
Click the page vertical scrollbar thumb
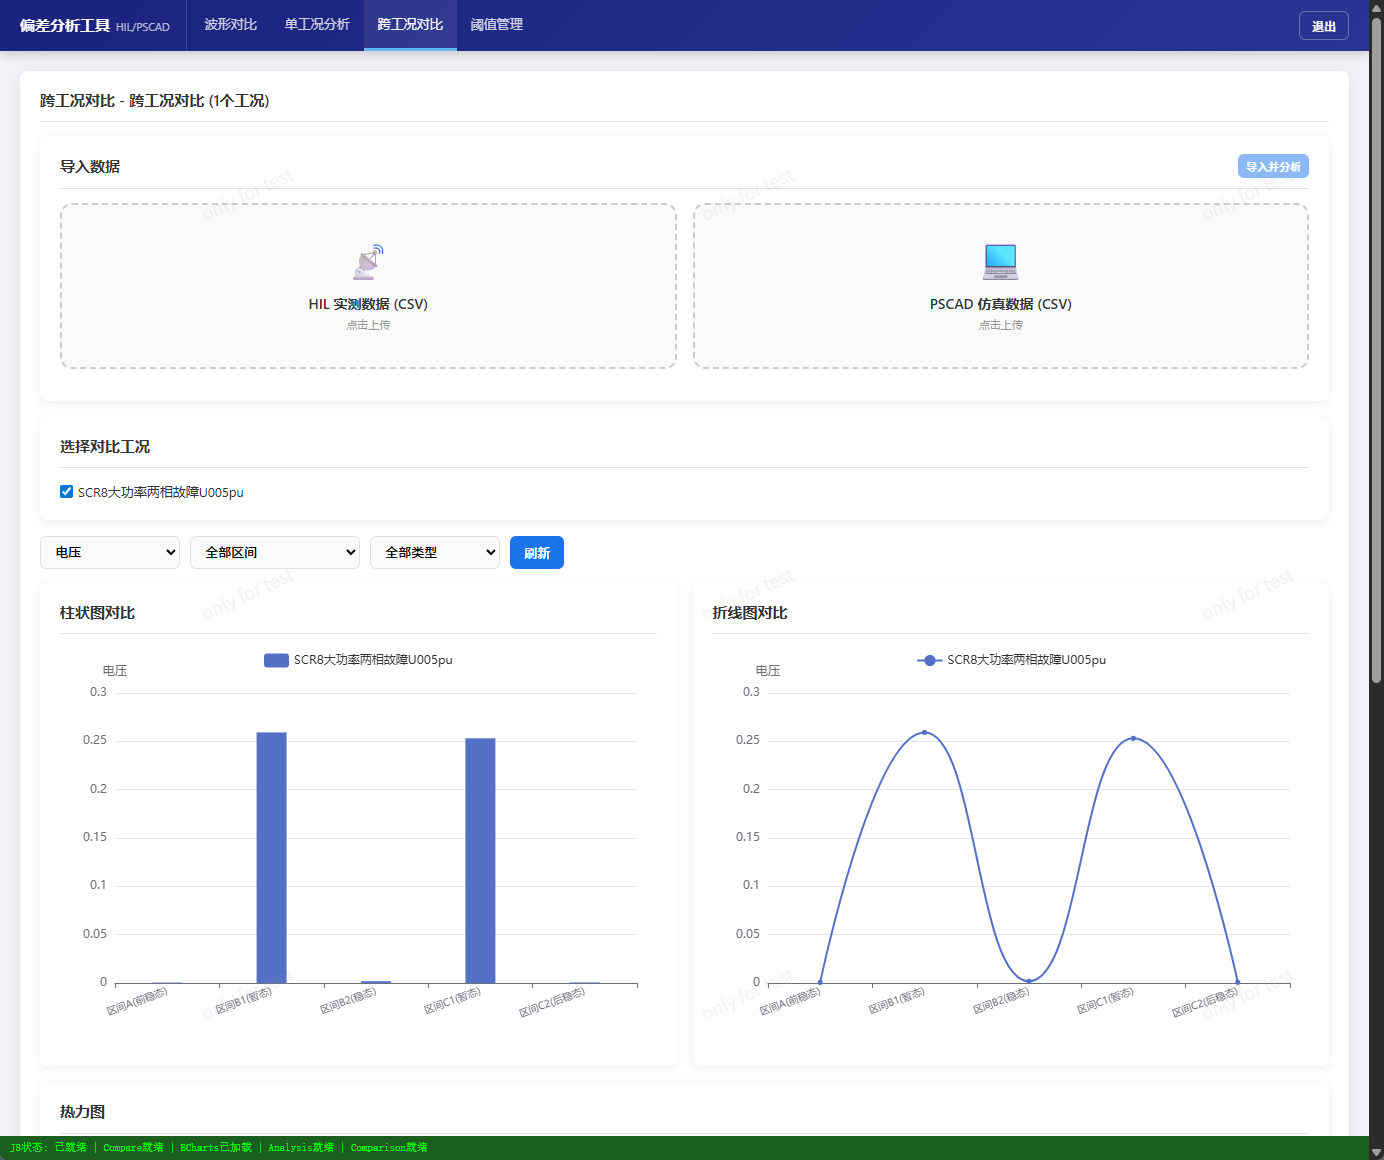tap(1376, 350)
